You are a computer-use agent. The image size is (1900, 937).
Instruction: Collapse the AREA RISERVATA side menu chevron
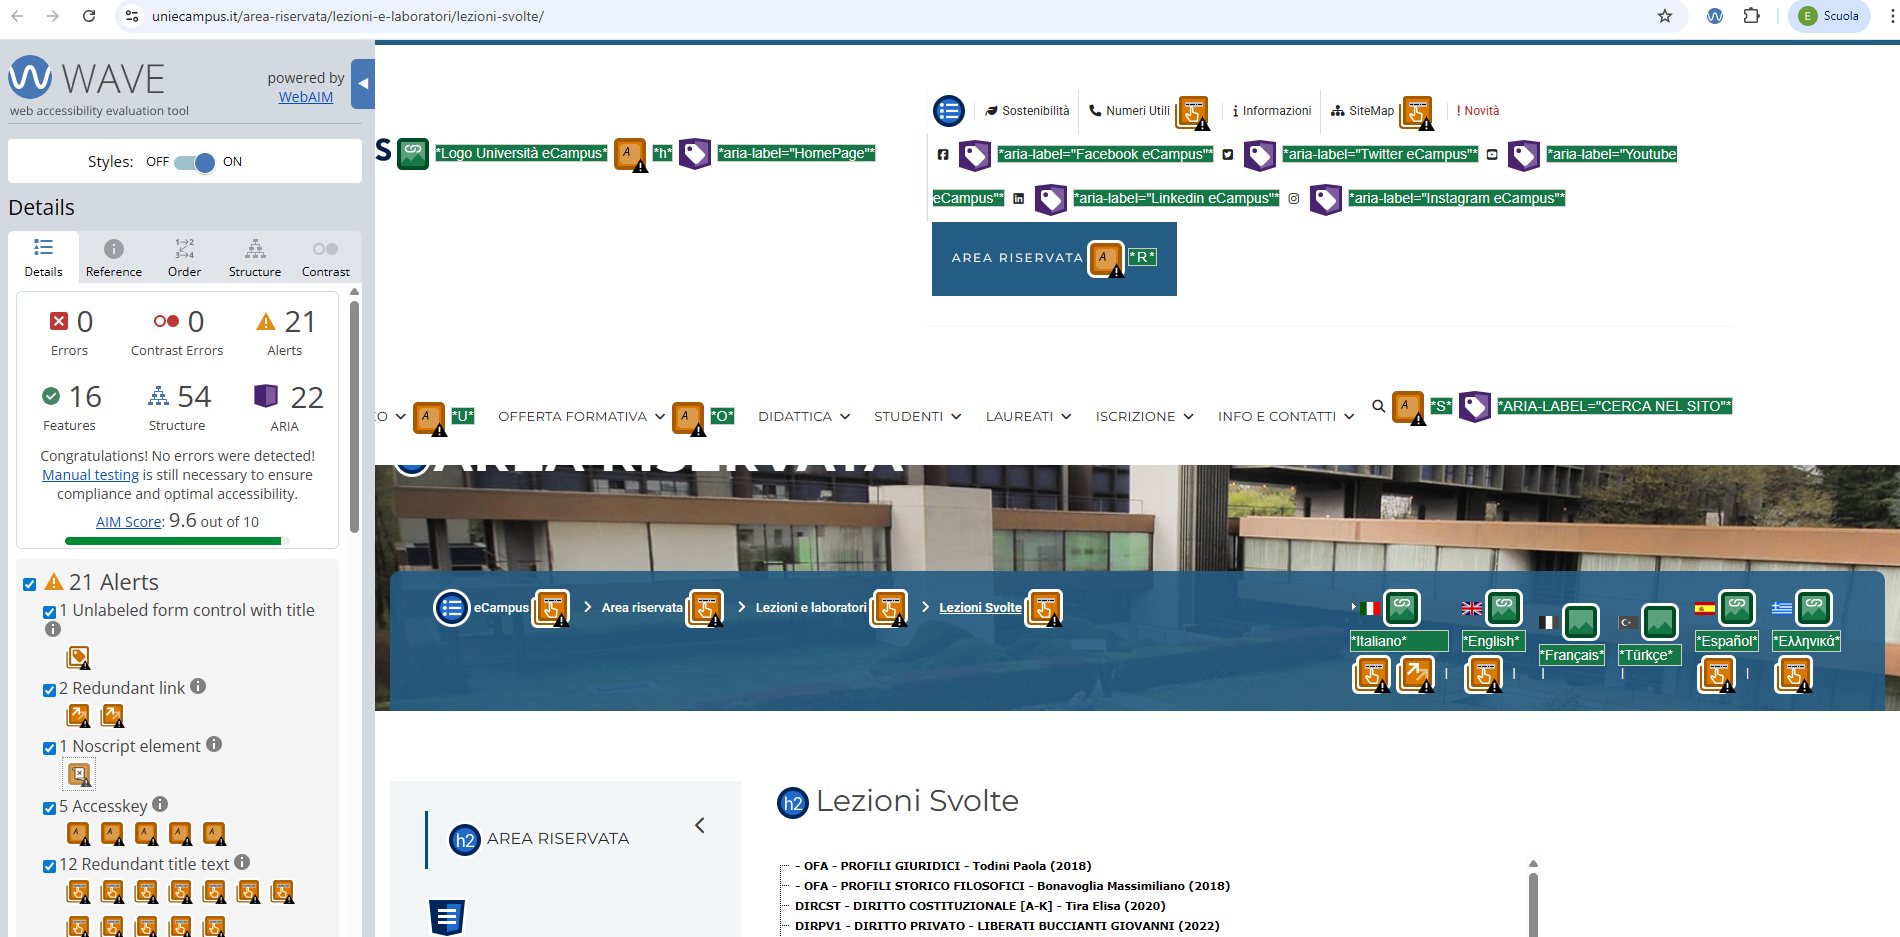point(700,825)
